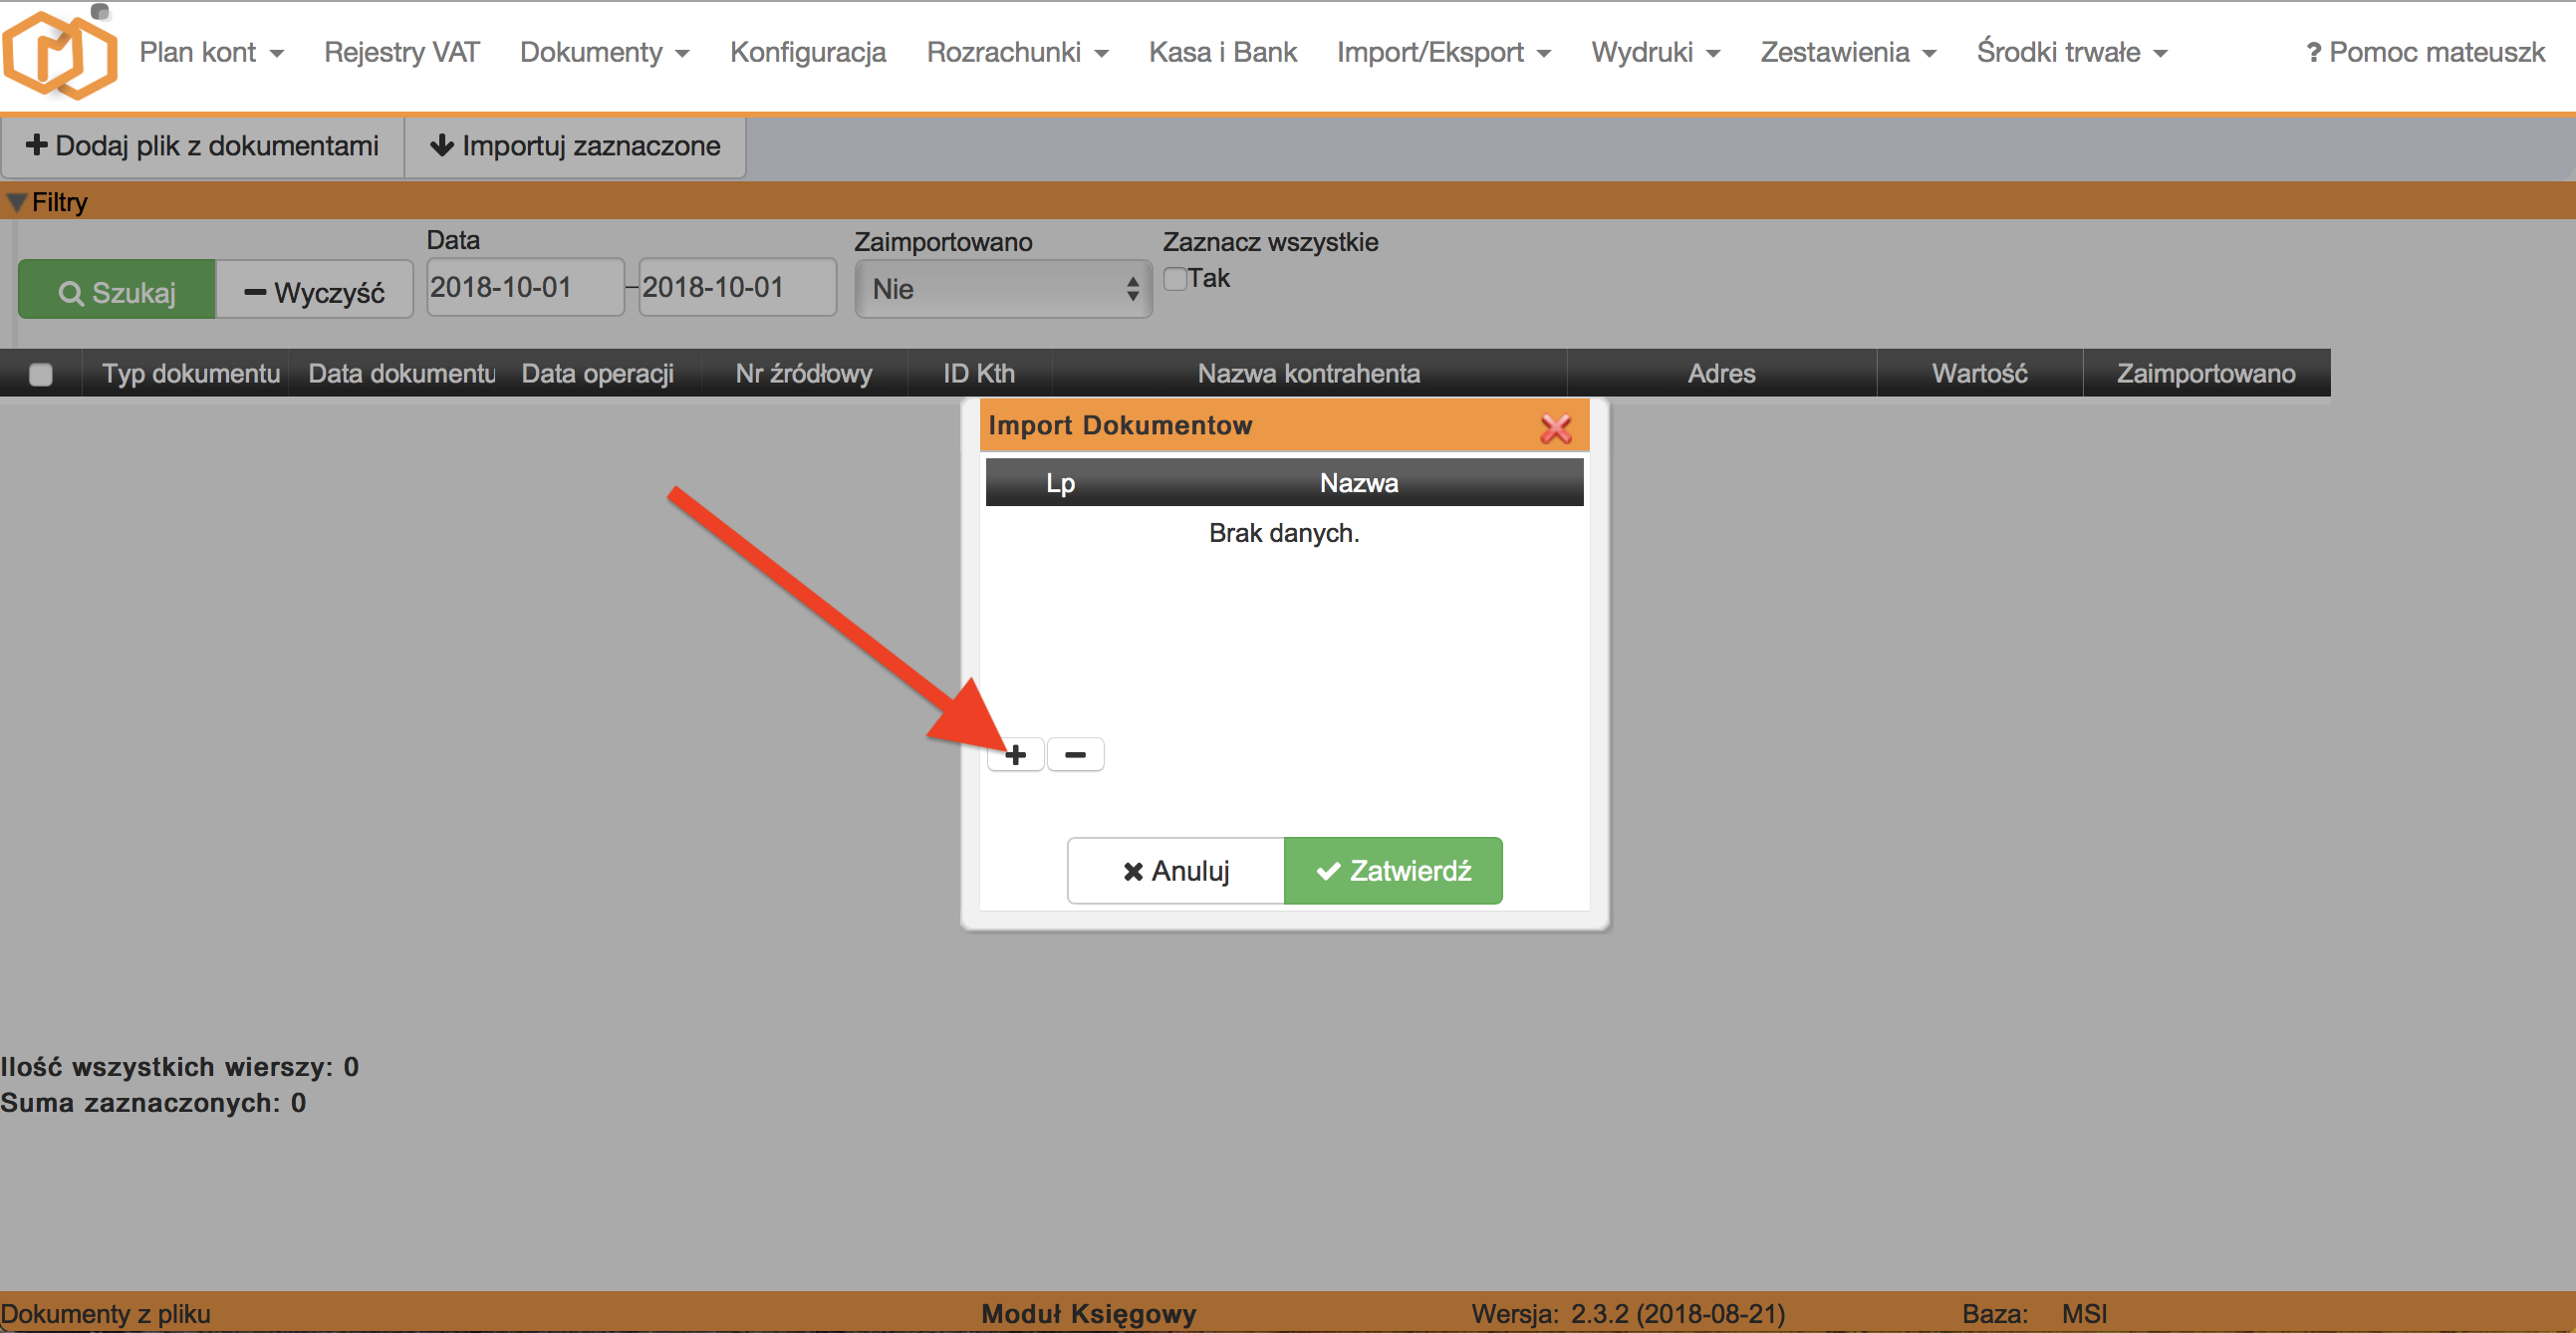This screenshot has height=1333, width=2576.
Task: Click the starting date field 2018-10-01
Action: pyautogui.click(x=524, y=287)
